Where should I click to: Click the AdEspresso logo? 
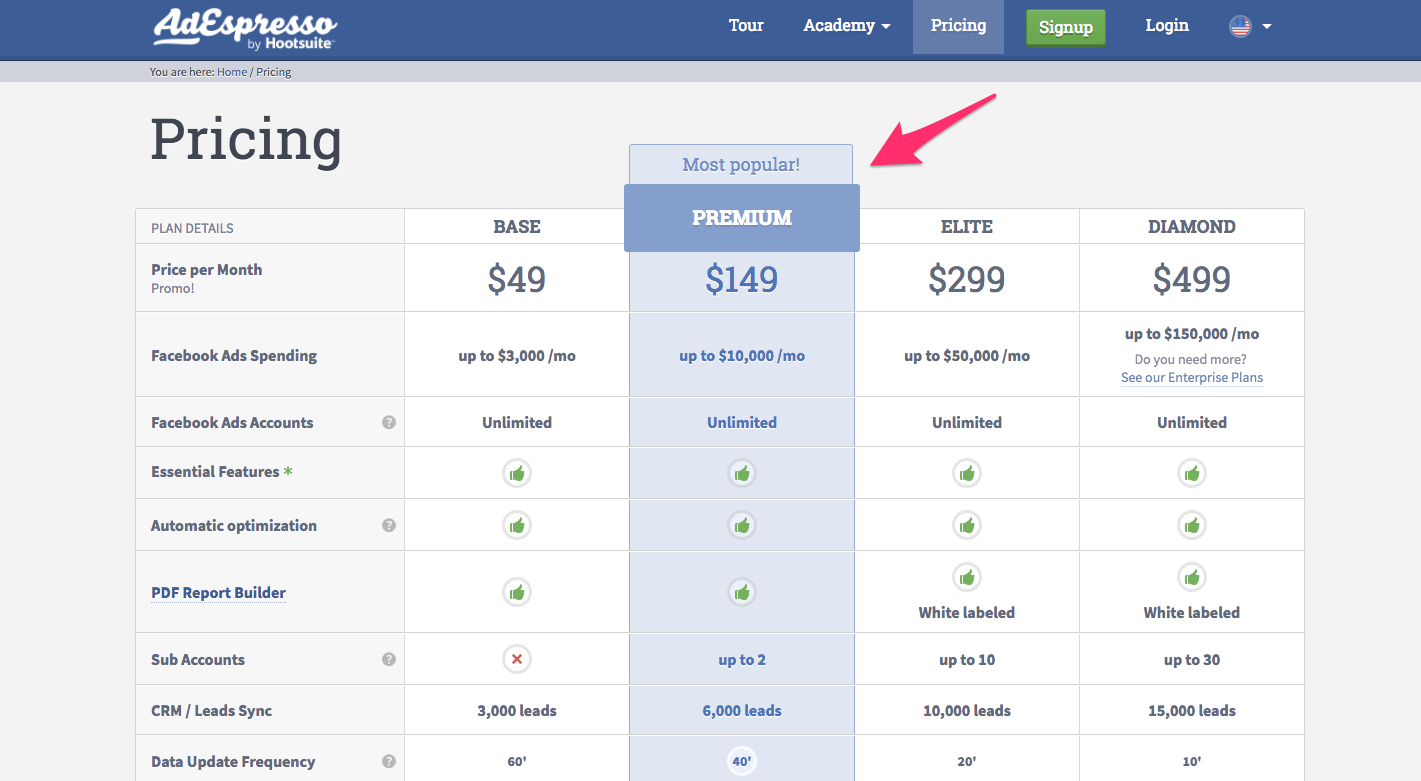[244, 28]
